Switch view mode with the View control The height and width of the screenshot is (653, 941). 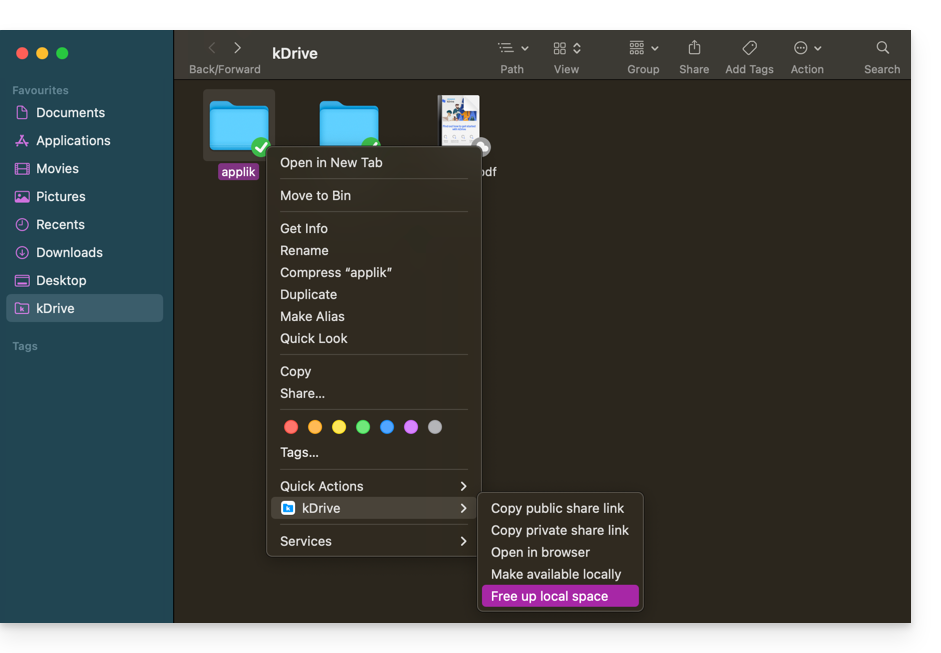[x=566, y=48]
